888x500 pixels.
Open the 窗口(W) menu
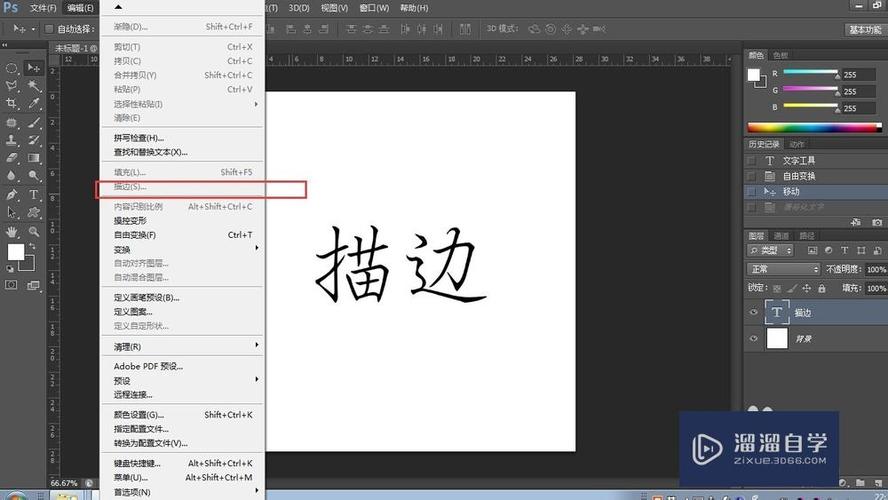374,8
